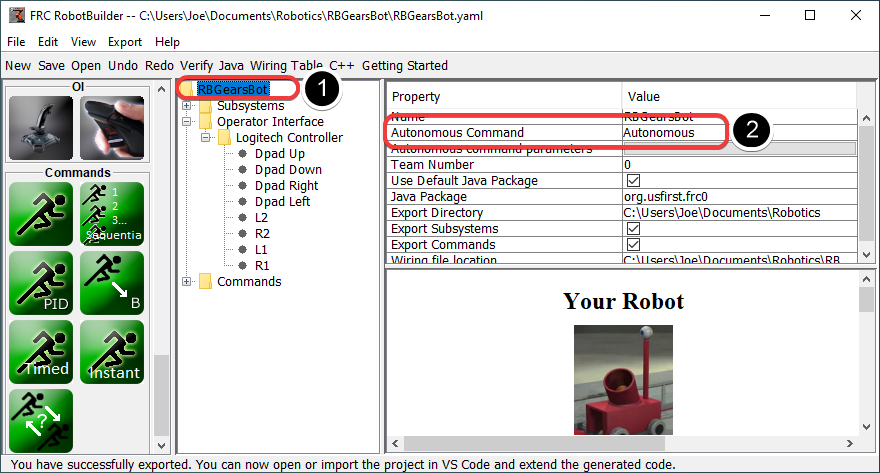This screenshot has width=880, height=473.
Task: Open Getting Started from toolbar
Action: click(405, 66)
